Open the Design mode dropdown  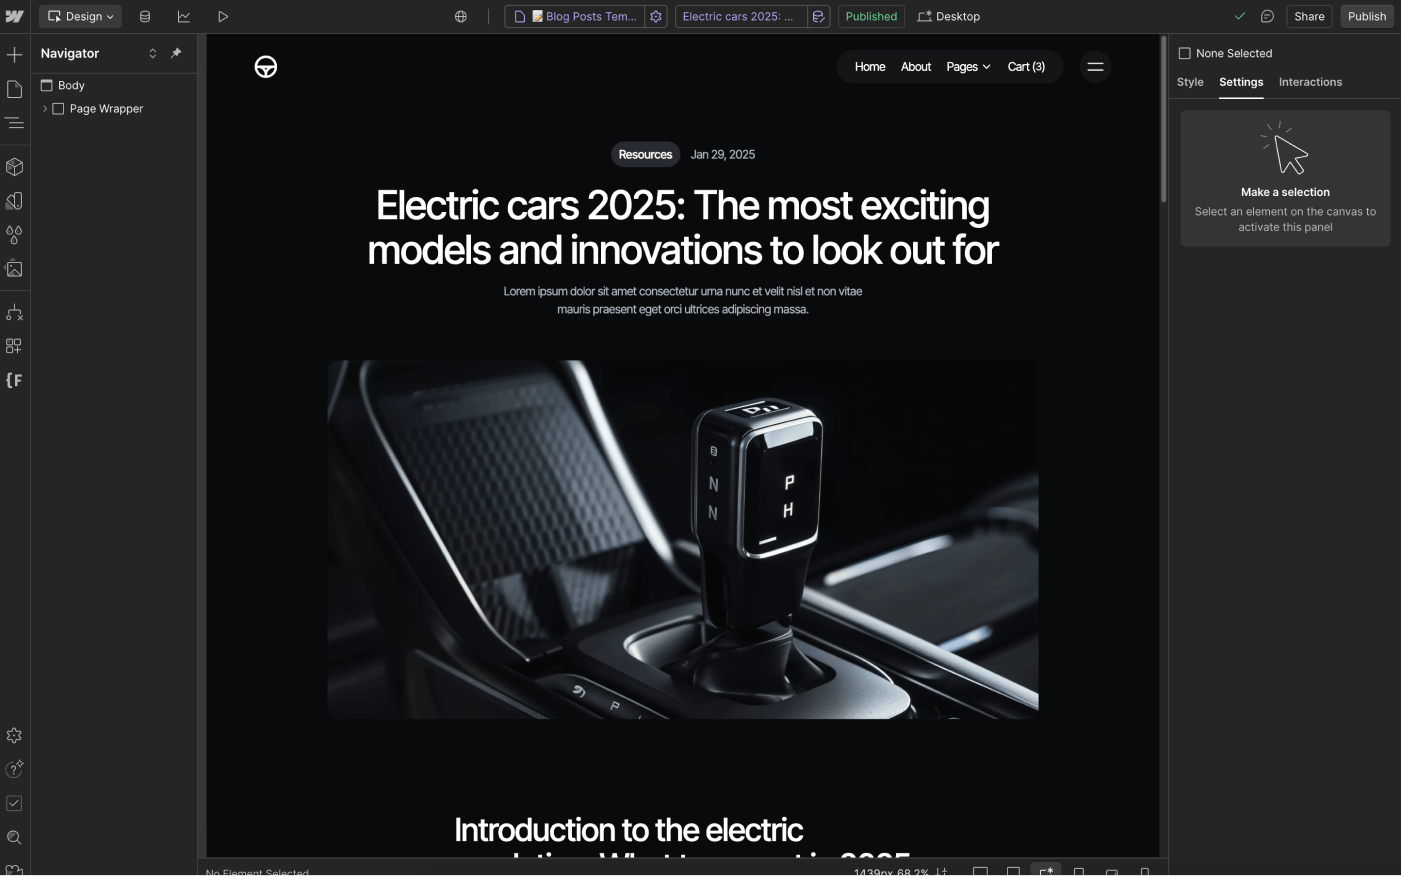pos(80,16)
